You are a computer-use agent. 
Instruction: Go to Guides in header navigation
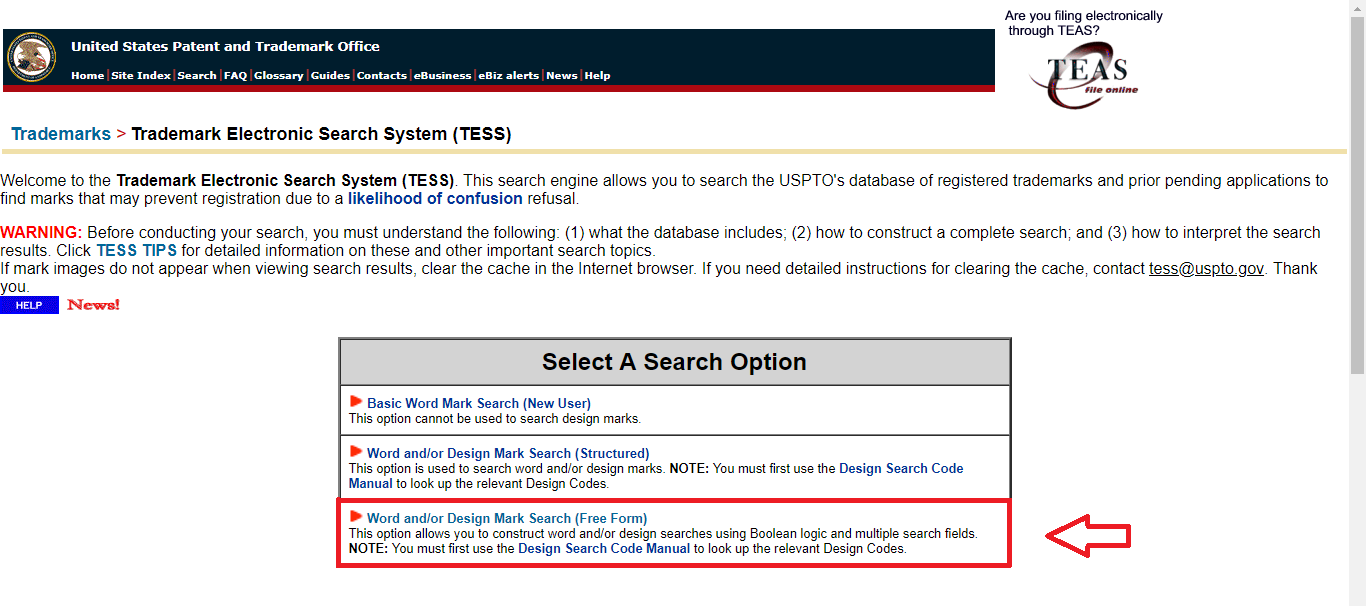tap(330, 76)
